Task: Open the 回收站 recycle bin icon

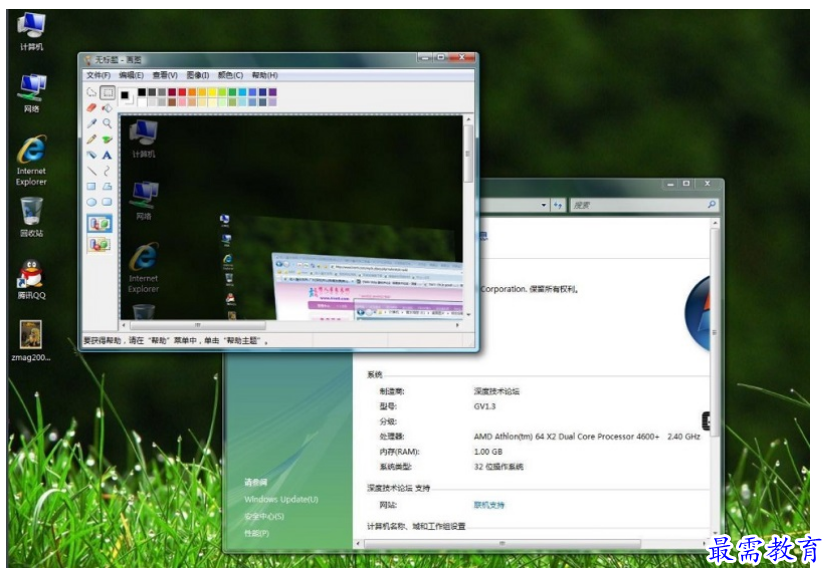Action: (x=31, y=217)
